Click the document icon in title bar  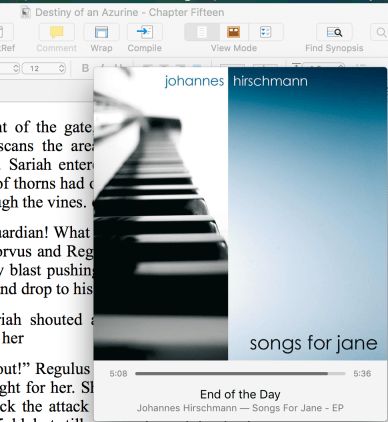click(25, 12)
